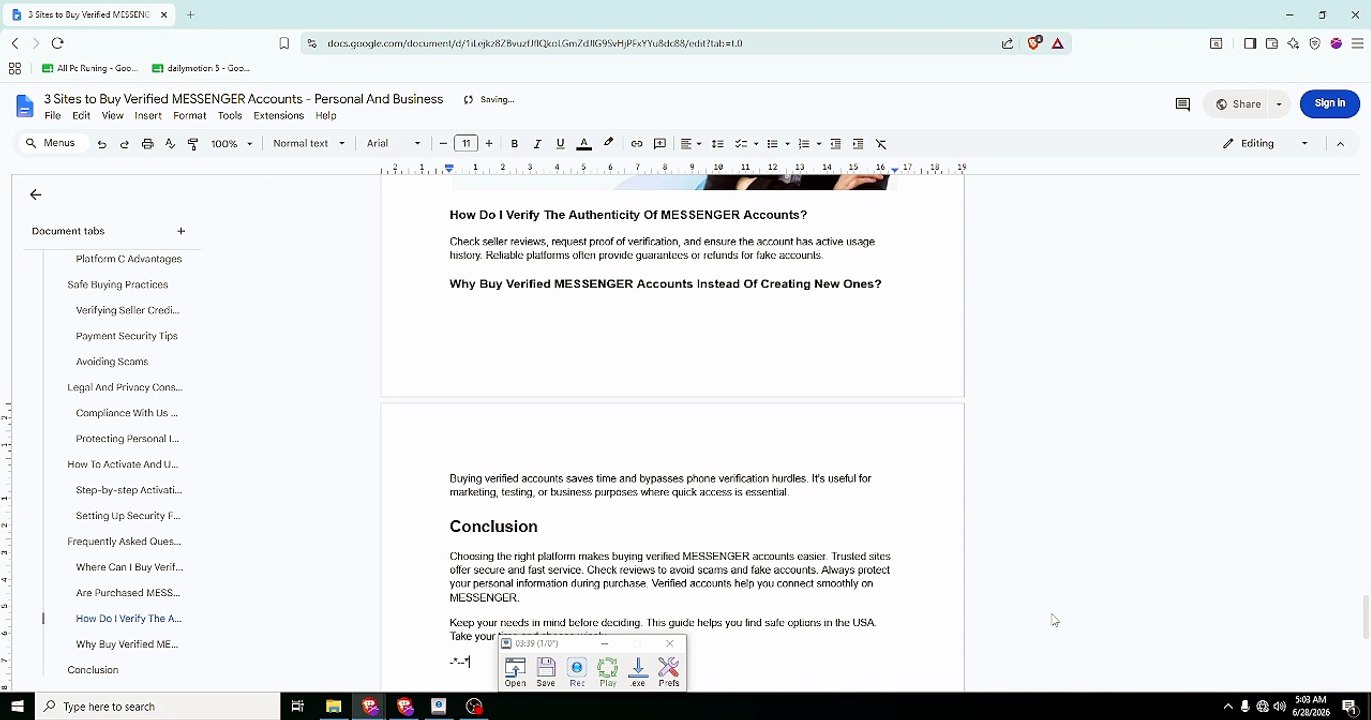Screen dimensions: 1371x720
Task: Jump to Conclusion in the outline
Action: [x=93, y=670]
